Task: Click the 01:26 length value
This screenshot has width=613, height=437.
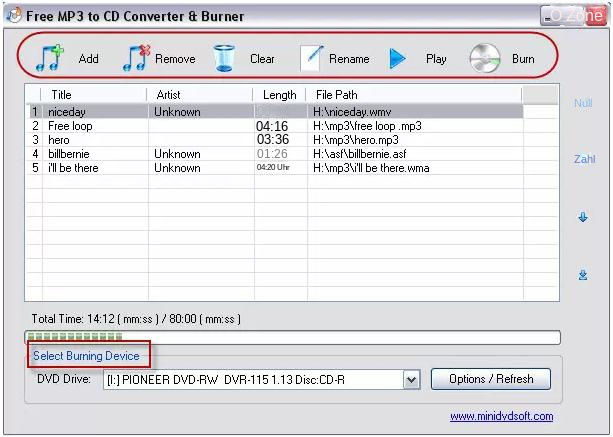Action: click(272, 154)
